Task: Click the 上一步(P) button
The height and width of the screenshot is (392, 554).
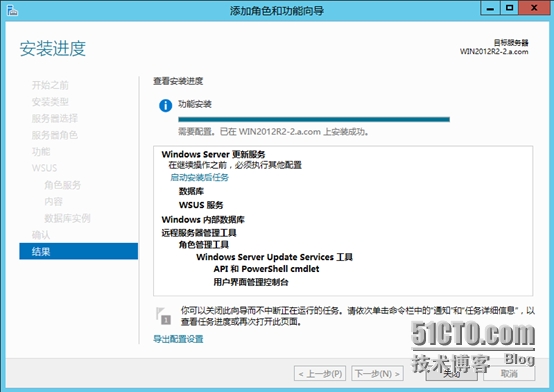Action: point(320,374)
